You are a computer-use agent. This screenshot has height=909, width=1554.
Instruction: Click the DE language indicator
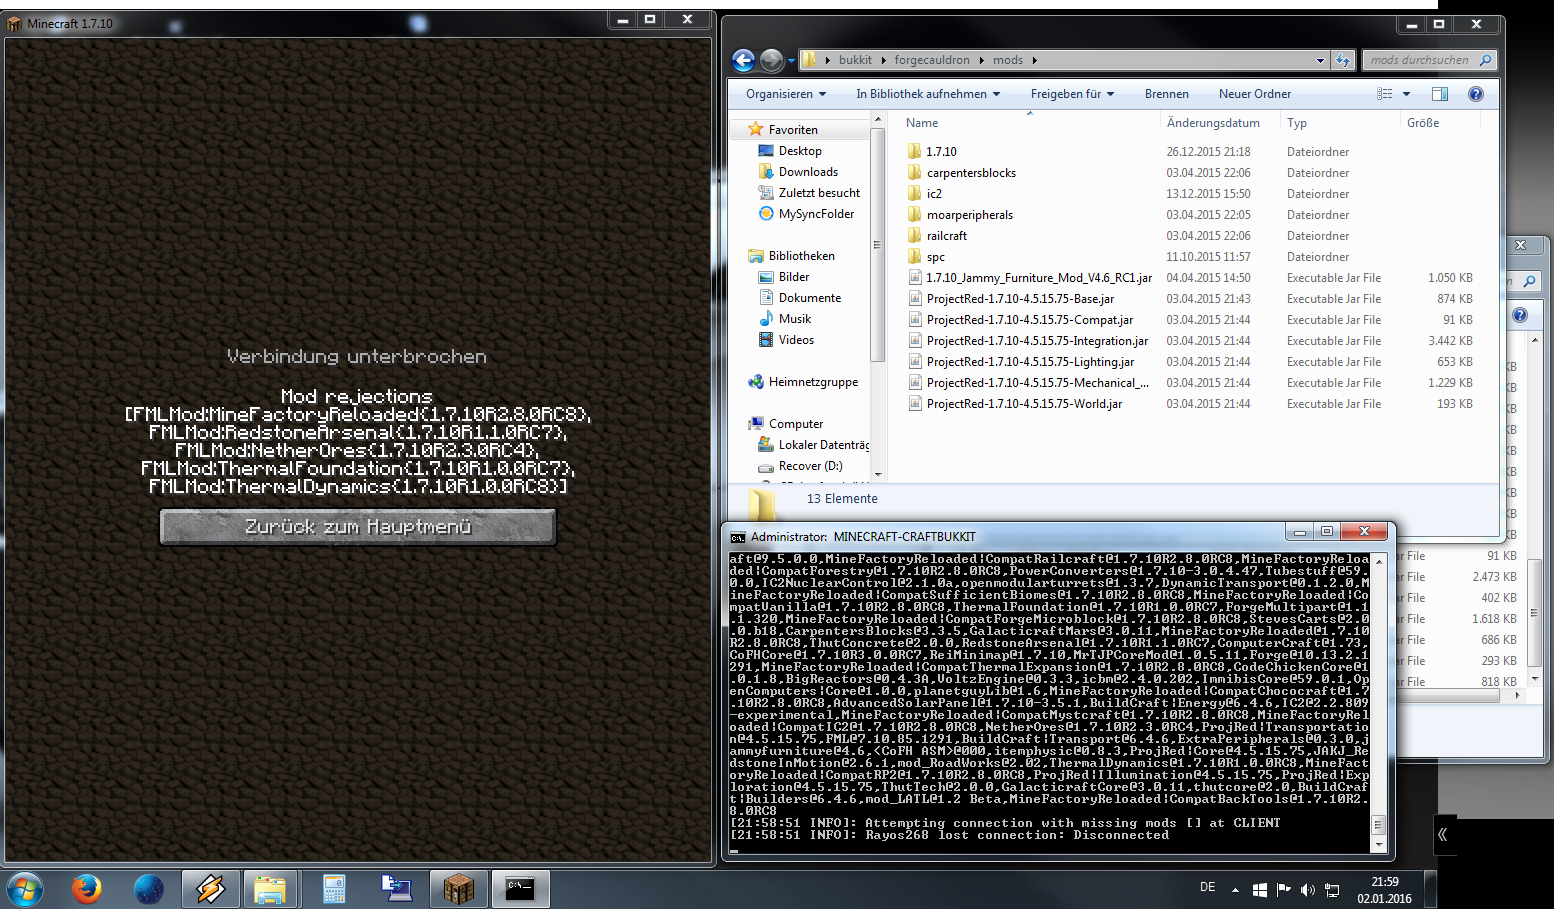coord(1208,887)
